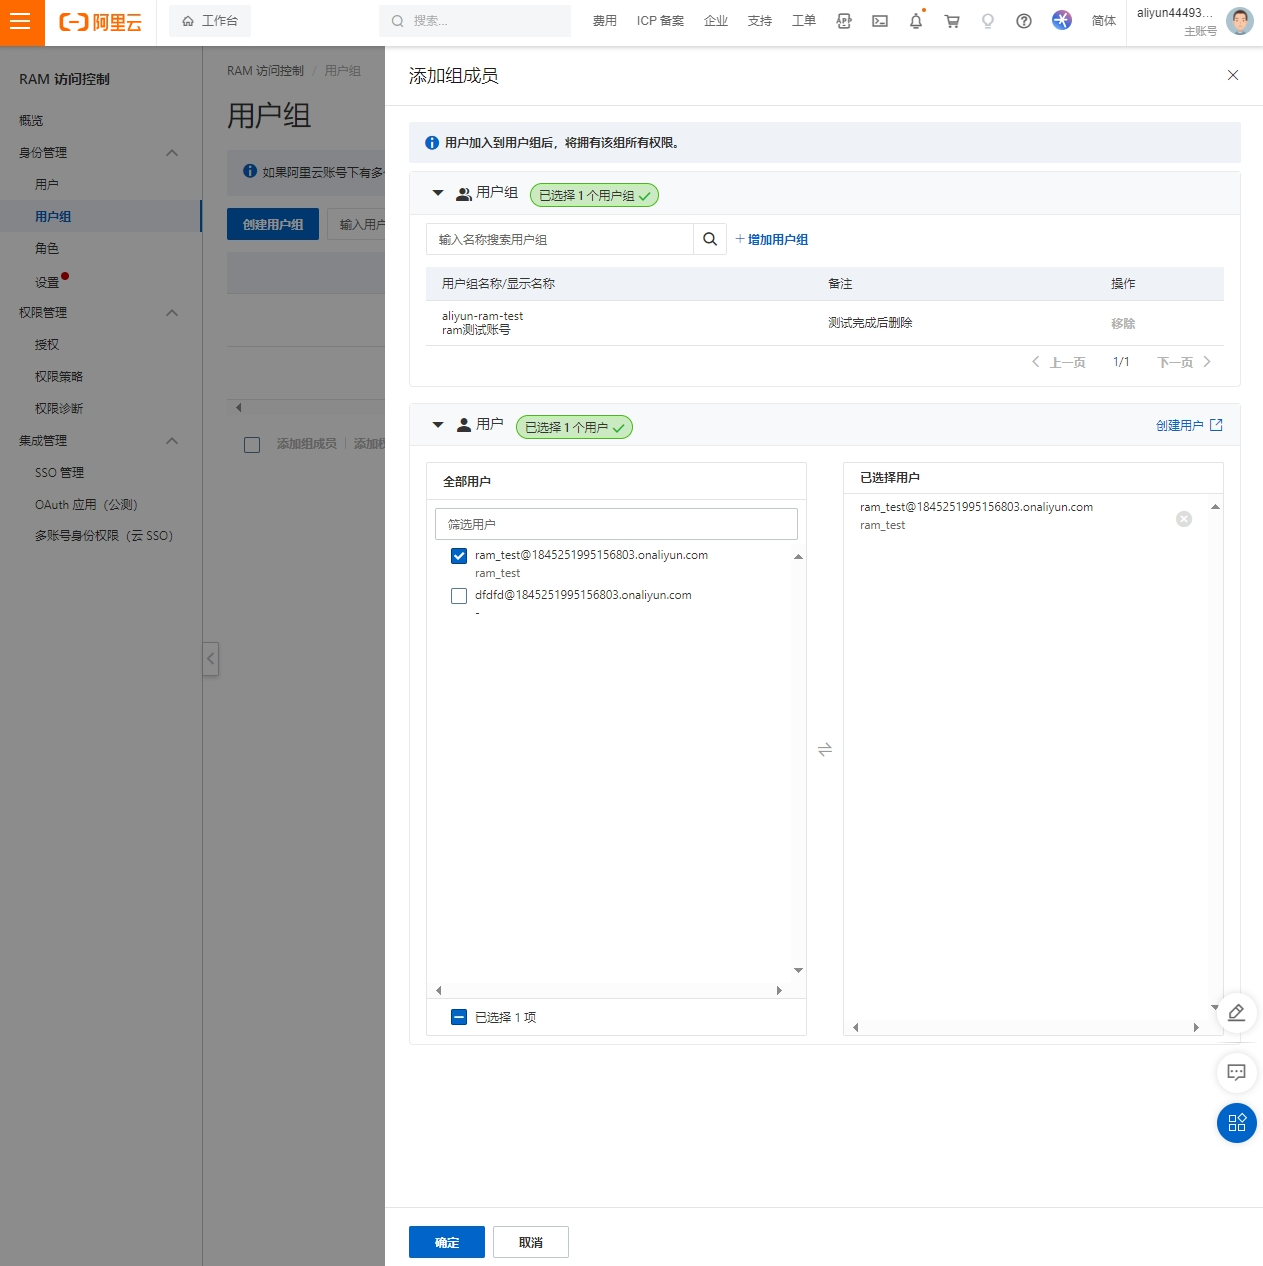Click the help question mark icon
Image resolution: width=1263 pixels, height=1266 pixels.
click(1023, 21)
